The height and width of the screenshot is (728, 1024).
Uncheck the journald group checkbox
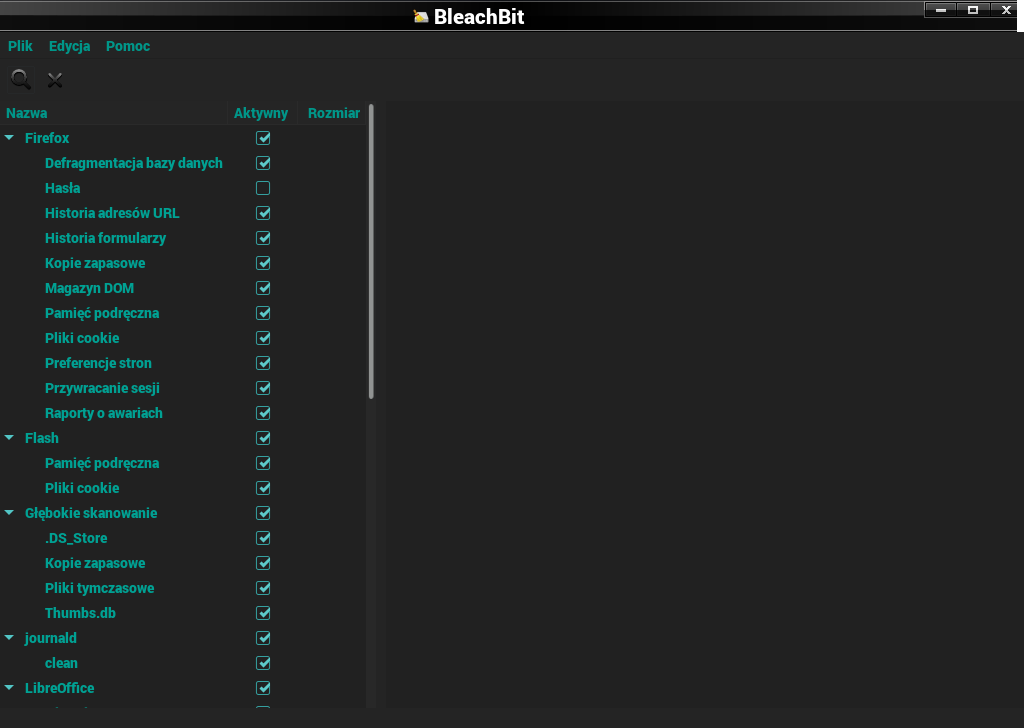[263, 638]
